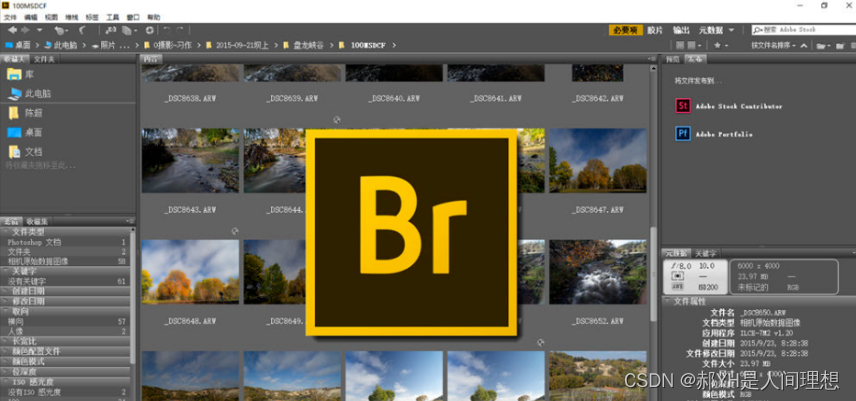Select the 内容 panel tab

coord(151,59)
